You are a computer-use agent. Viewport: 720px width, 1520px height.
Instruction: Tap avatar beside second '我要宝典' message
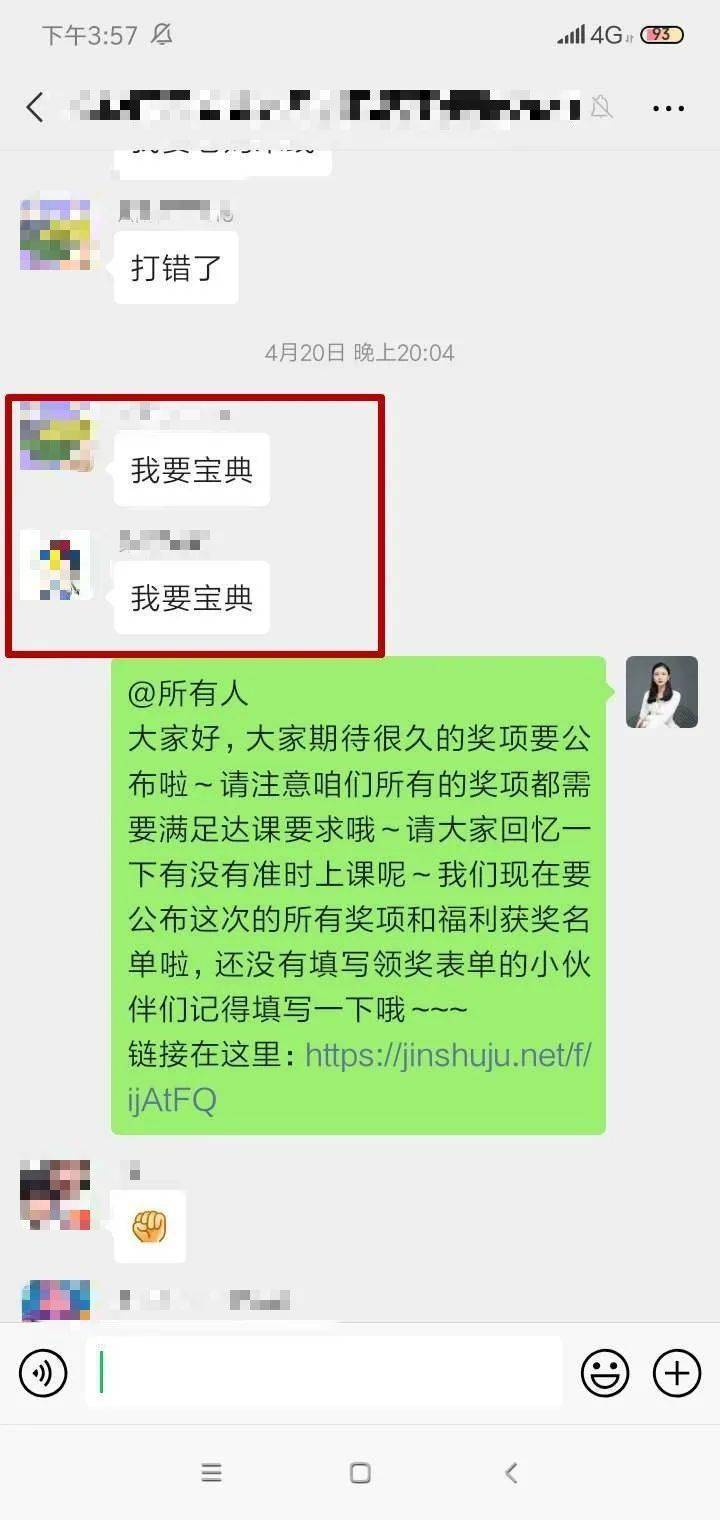(x=56, y=565)
